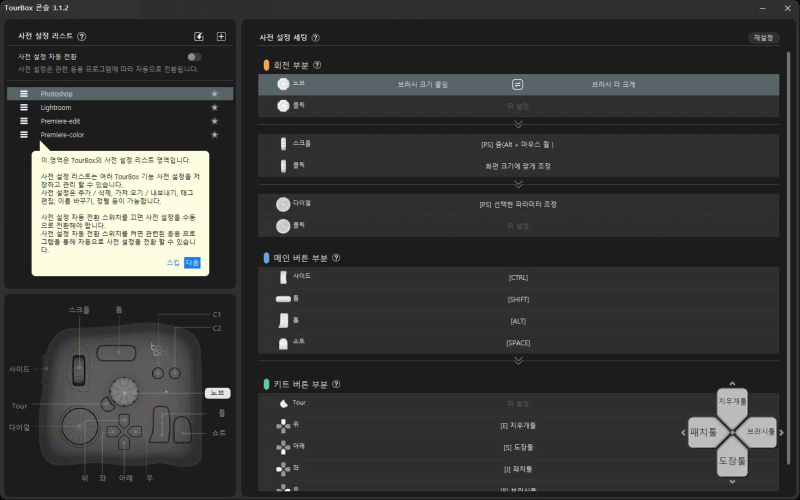Viewport: 800px width, 500px height.
Task: Click the scroll wheel icon in 스크롤 row
Action: coord(283,144)
